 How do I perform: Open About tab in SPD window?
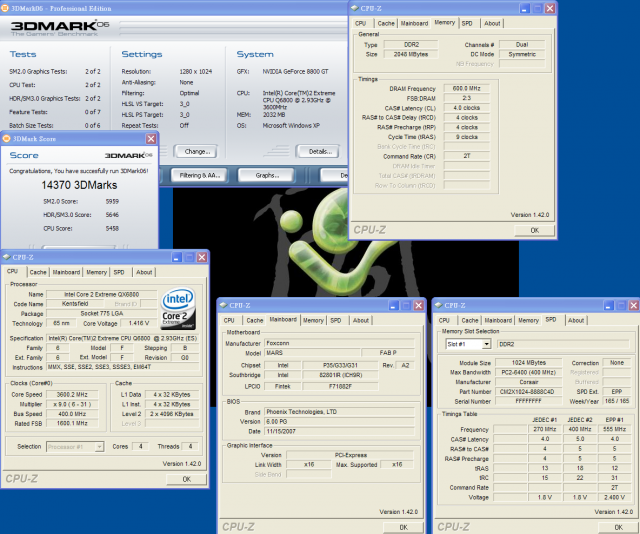pyautogui.click(x=576, y=320)
